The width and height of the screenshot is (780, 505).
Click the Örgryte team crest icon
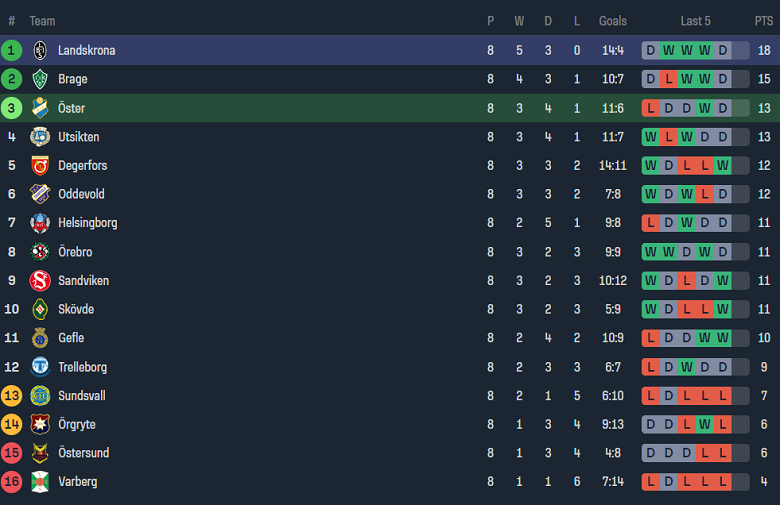[40, 424]
